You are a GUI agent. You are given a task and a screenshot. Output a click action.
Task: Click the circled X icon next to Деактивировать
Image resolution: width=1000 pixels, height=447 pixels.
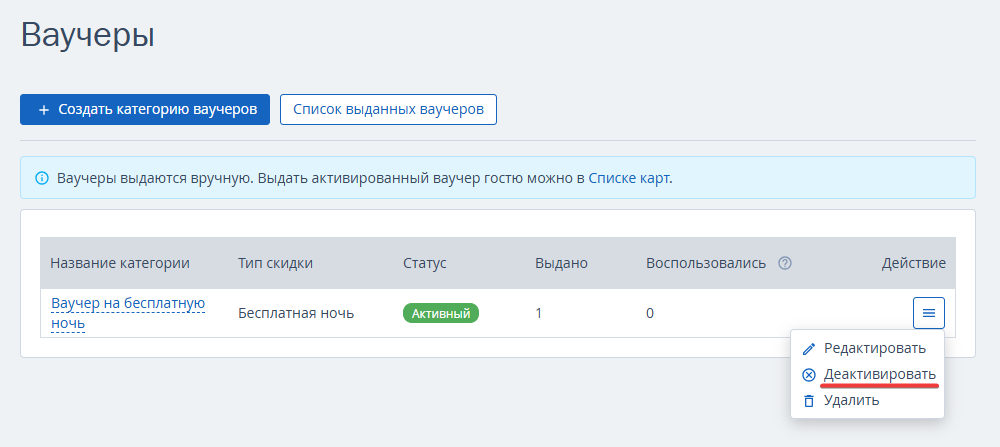click(809, 375)
